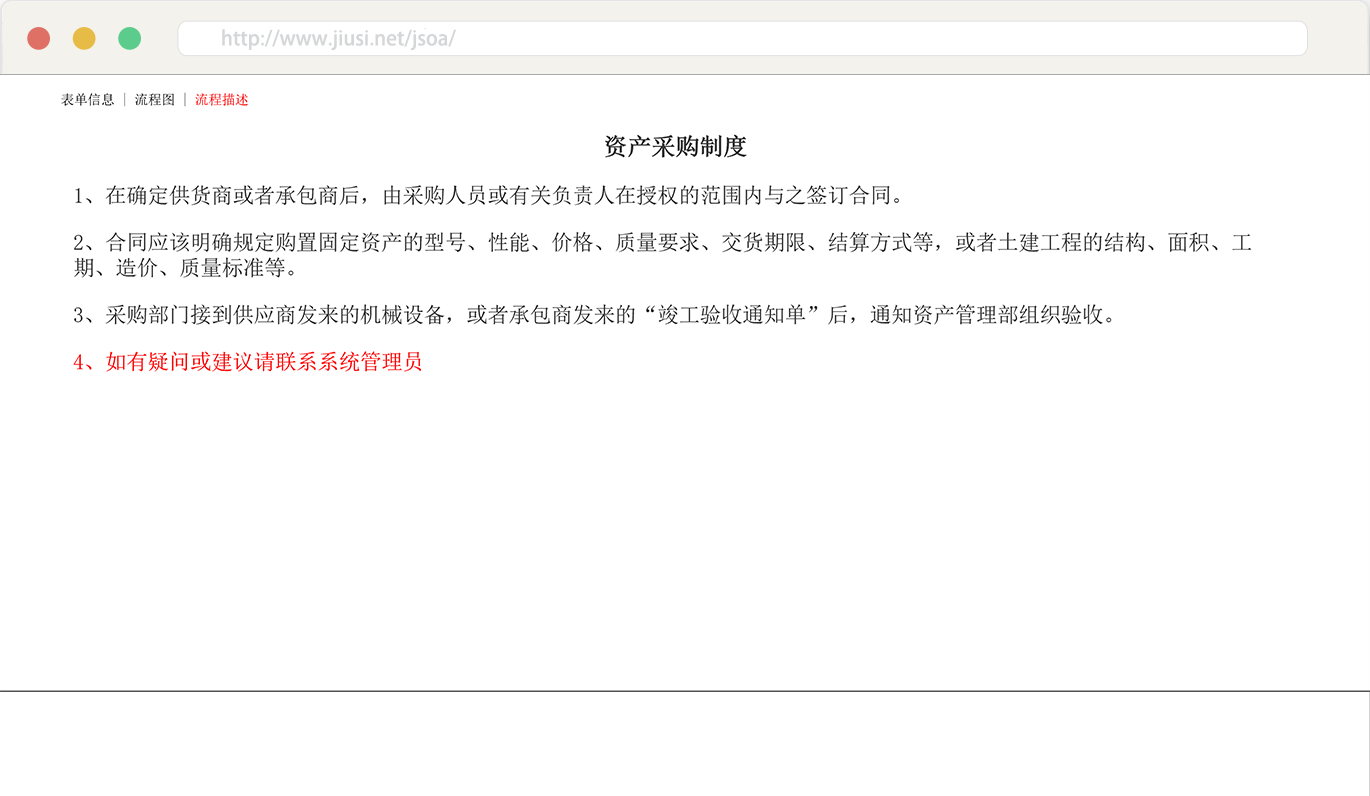Click the 资产采购制度 page title
This screenshot has height=796, width=1370.
click(675, 147)
